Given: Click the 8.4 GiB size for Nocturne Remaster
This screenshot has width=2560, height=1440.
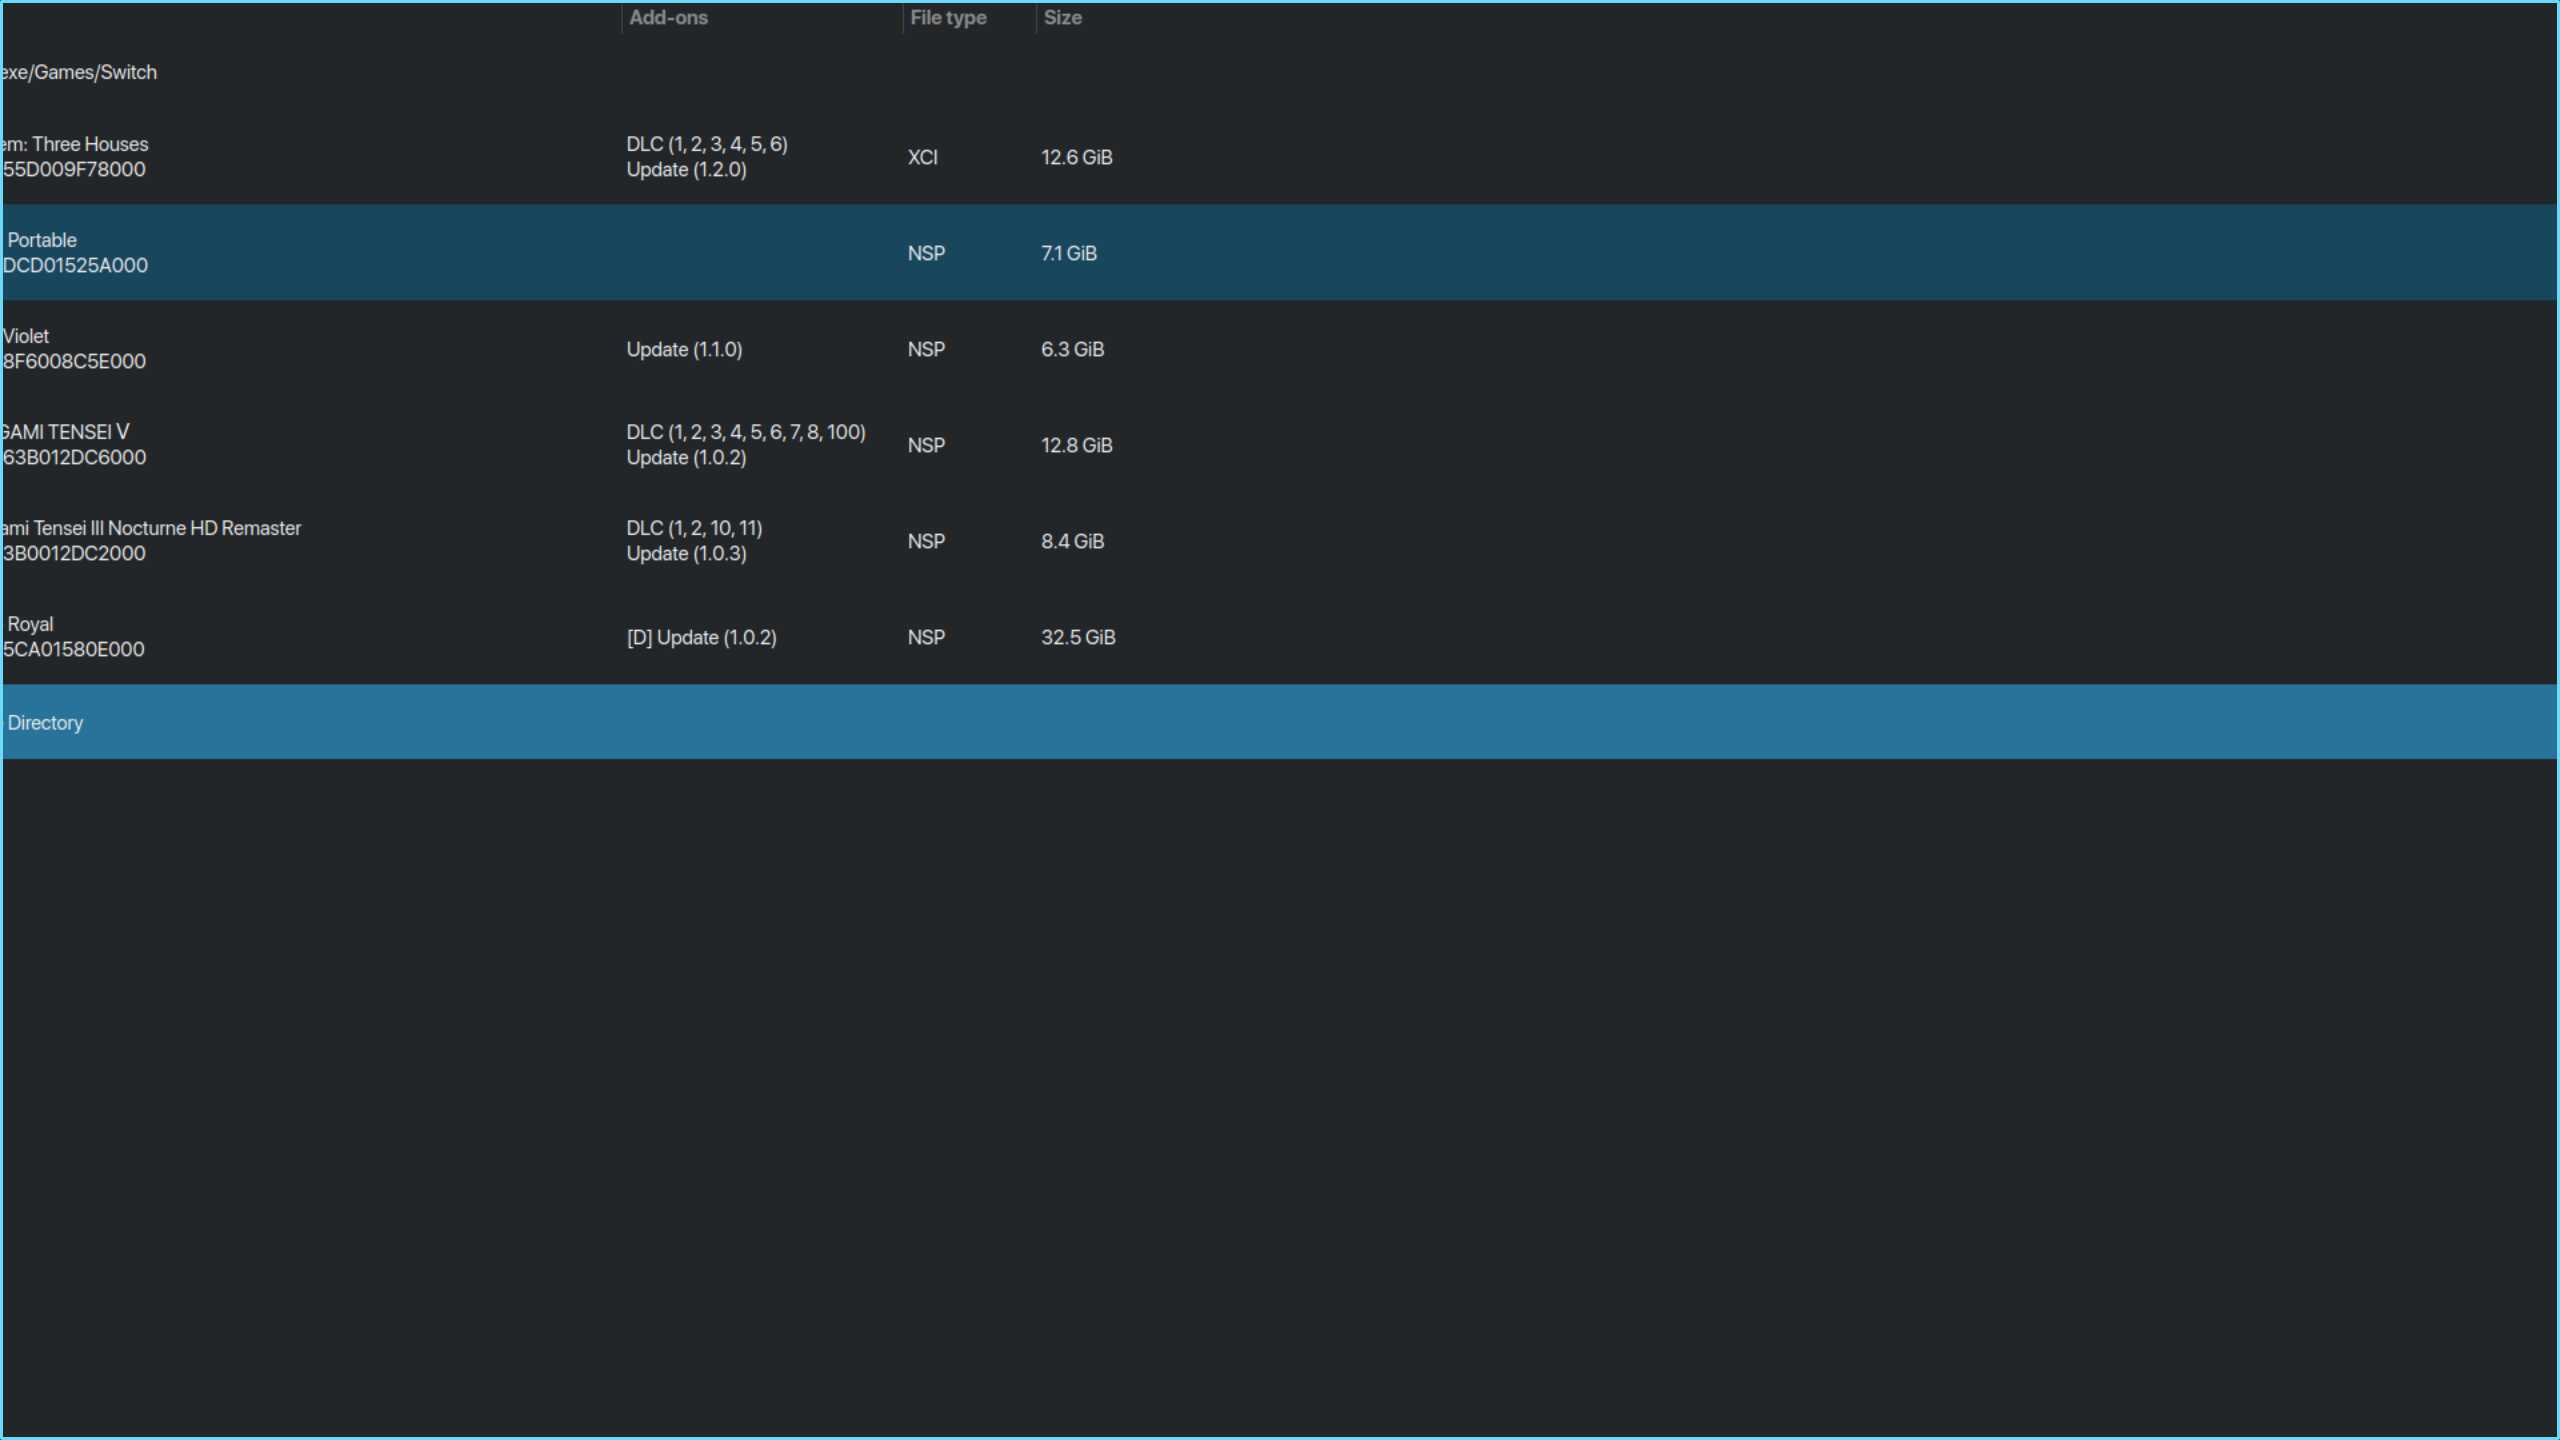Looking at the screenshot, I should click(1071, 540).
